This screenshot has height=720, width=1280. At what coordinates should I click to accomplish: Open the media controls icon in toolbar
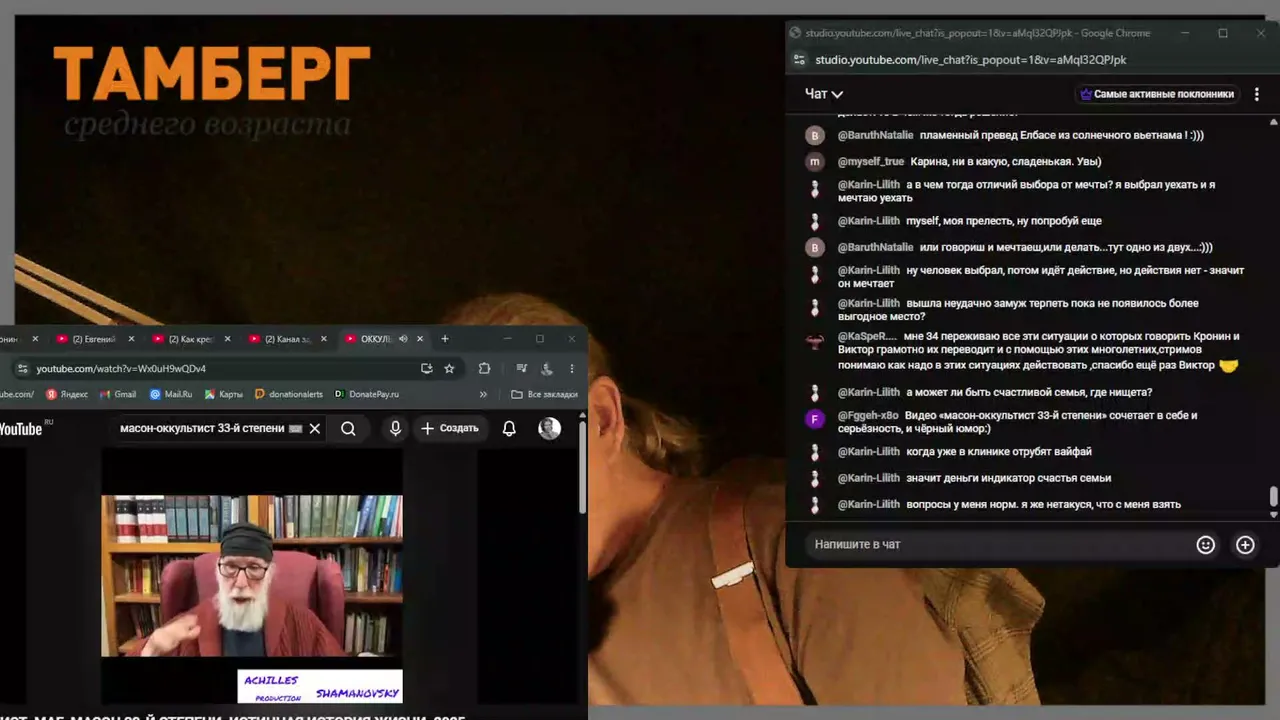pos(521,368)
